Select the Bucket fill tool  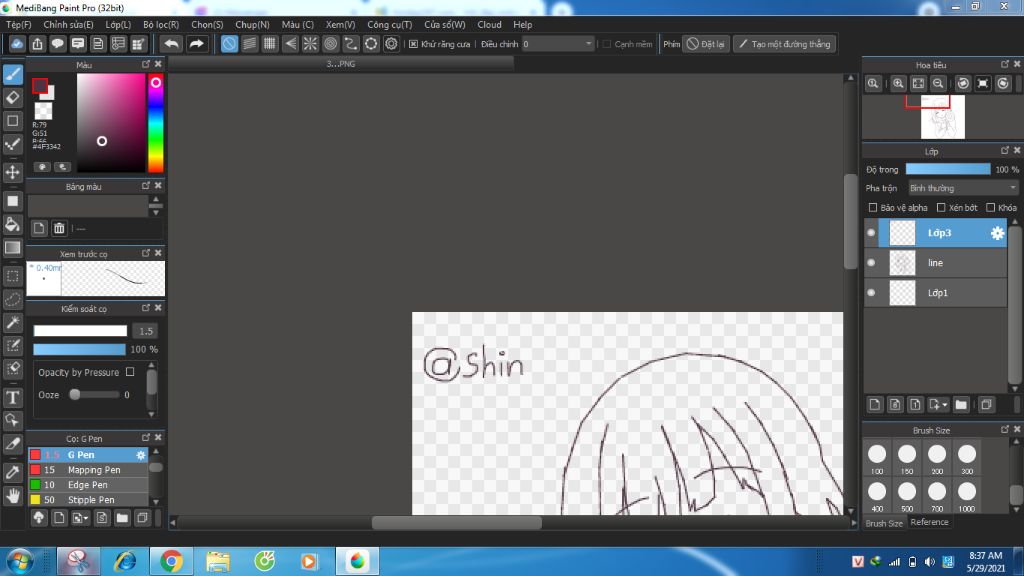[x=12, y=224]
